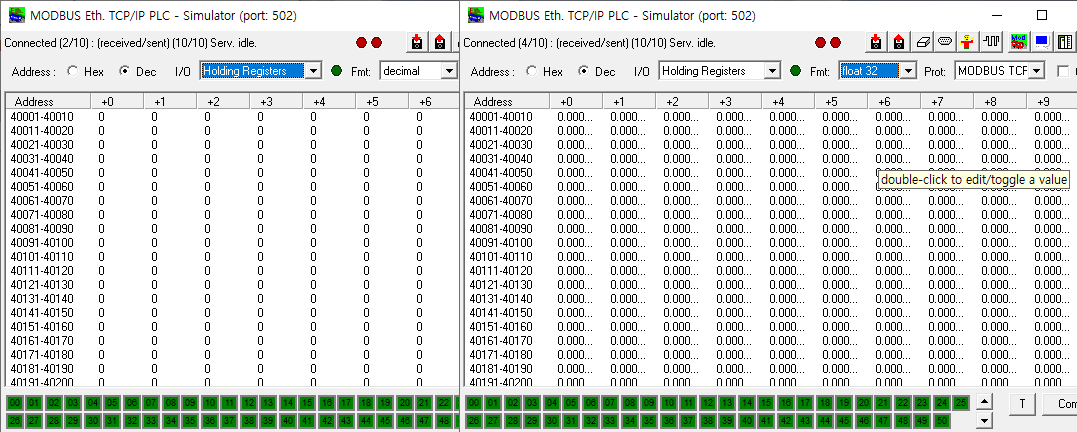
Task: Toggle station 31 box in left window
Action: (x=113, y=420)
